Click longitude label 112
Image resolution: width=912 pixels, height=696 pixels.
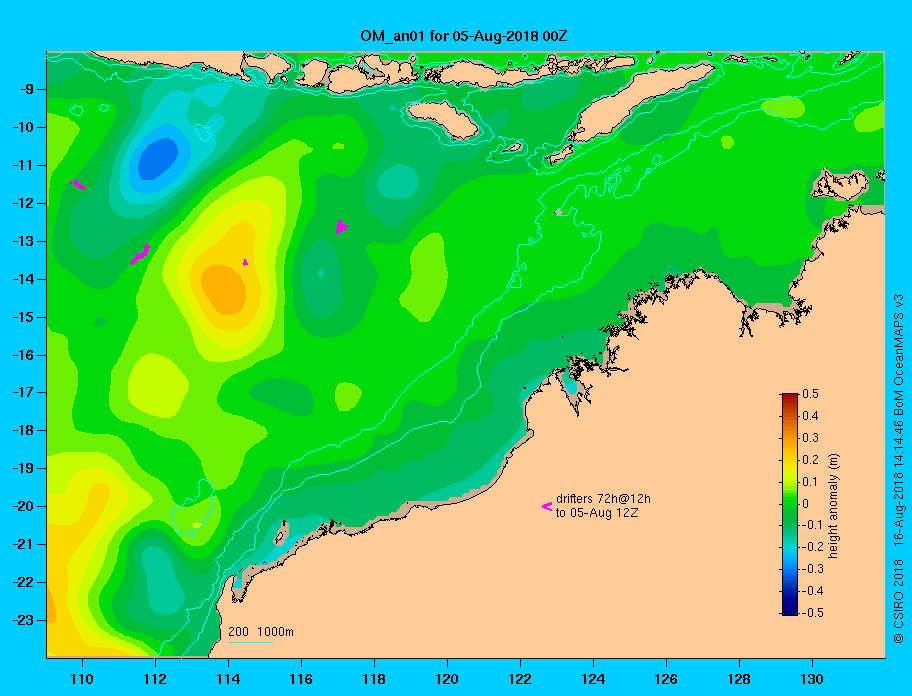tap(155, 679)
